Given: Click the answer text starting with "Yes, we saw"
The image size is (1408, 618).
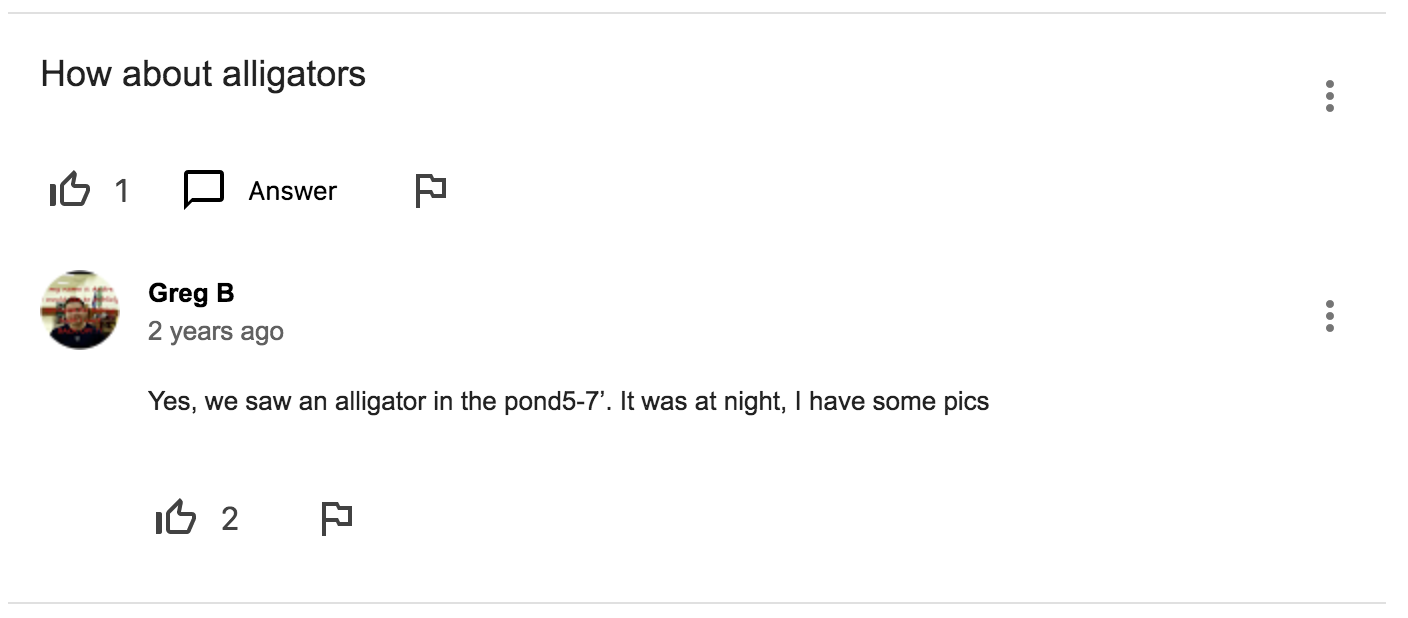Looking at the screenshot, I should pyautogui.click(x=568, y=402).
